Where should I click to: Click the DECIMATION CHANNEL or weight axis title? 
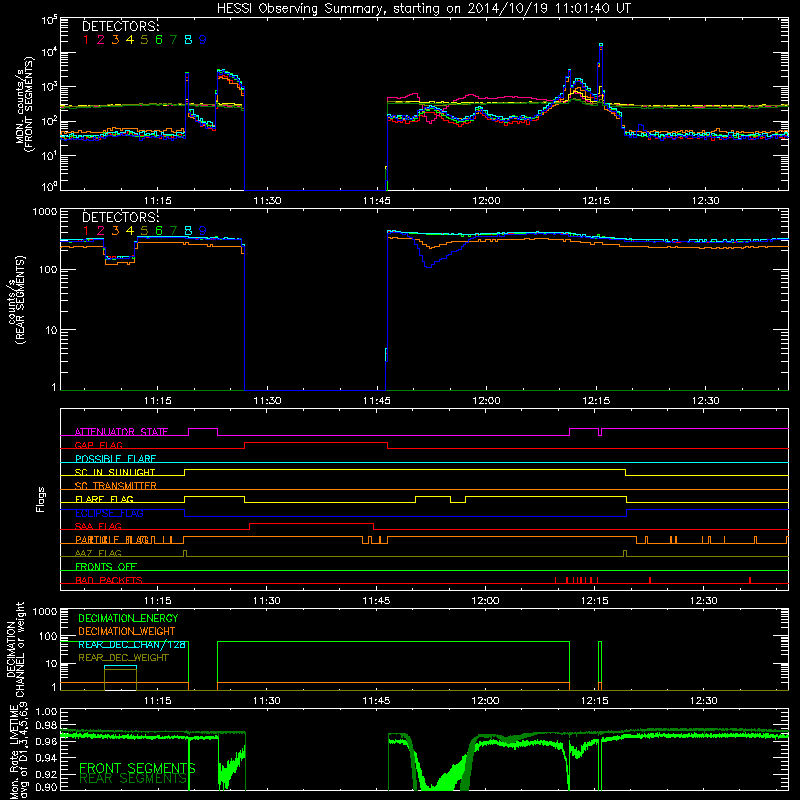[x=15, y=649]
